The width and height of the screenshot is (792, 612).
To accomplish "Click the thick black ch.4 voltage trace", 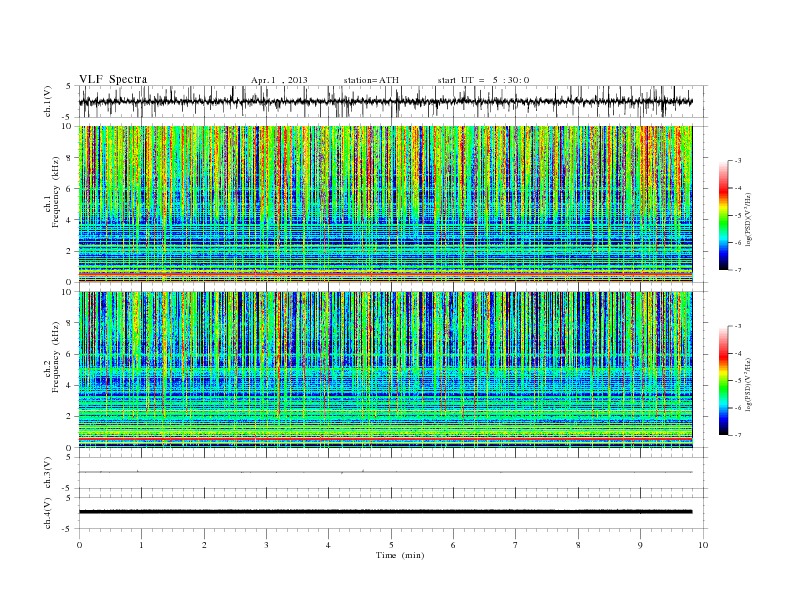I will 385,512.
